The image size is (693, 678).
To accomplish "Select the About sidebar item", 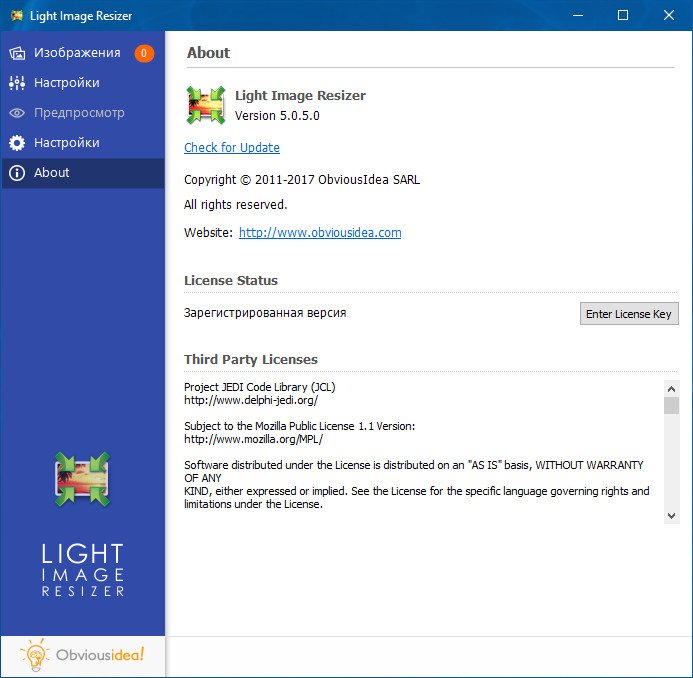I will [52, 173].
